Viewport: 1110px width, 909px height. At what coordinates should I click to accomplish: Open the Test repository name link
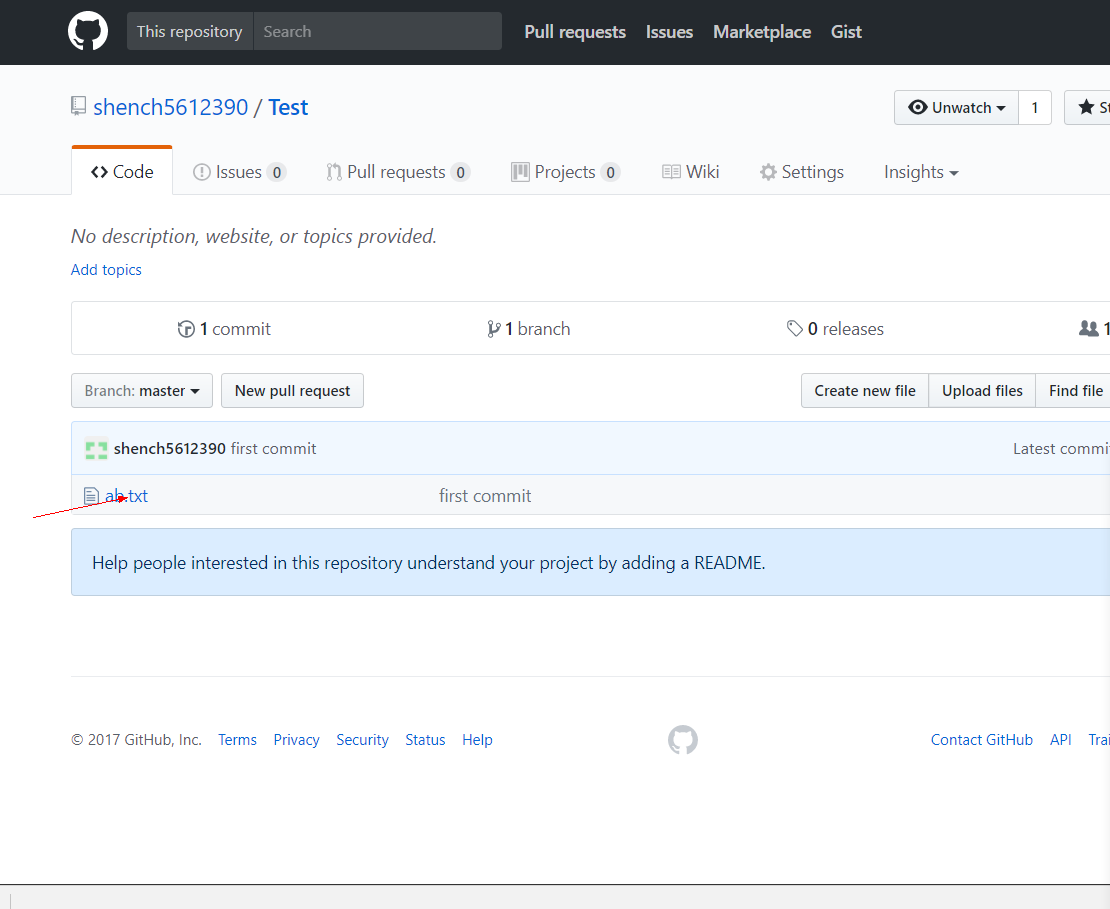[x=288, y=108]
